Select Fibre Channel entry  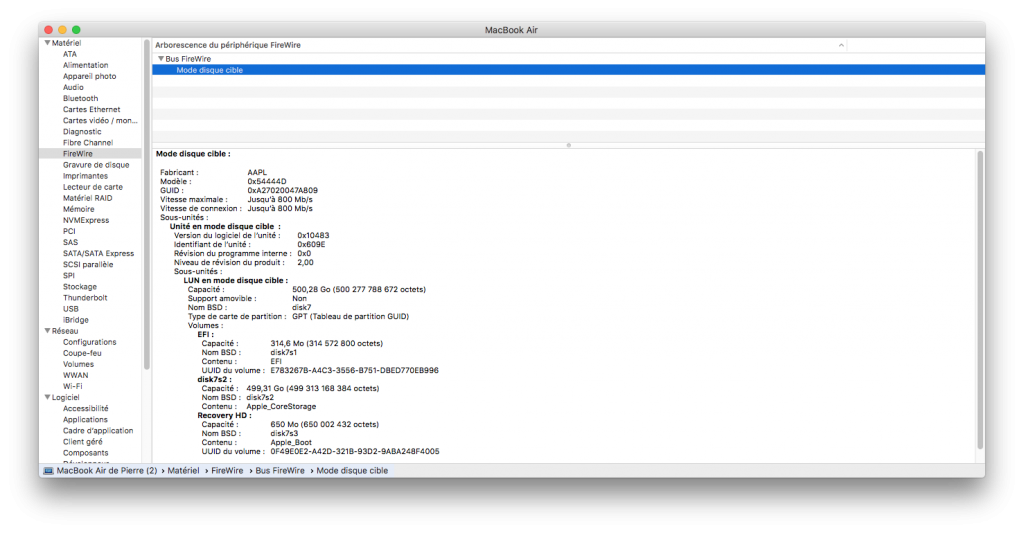click(88, 143)
